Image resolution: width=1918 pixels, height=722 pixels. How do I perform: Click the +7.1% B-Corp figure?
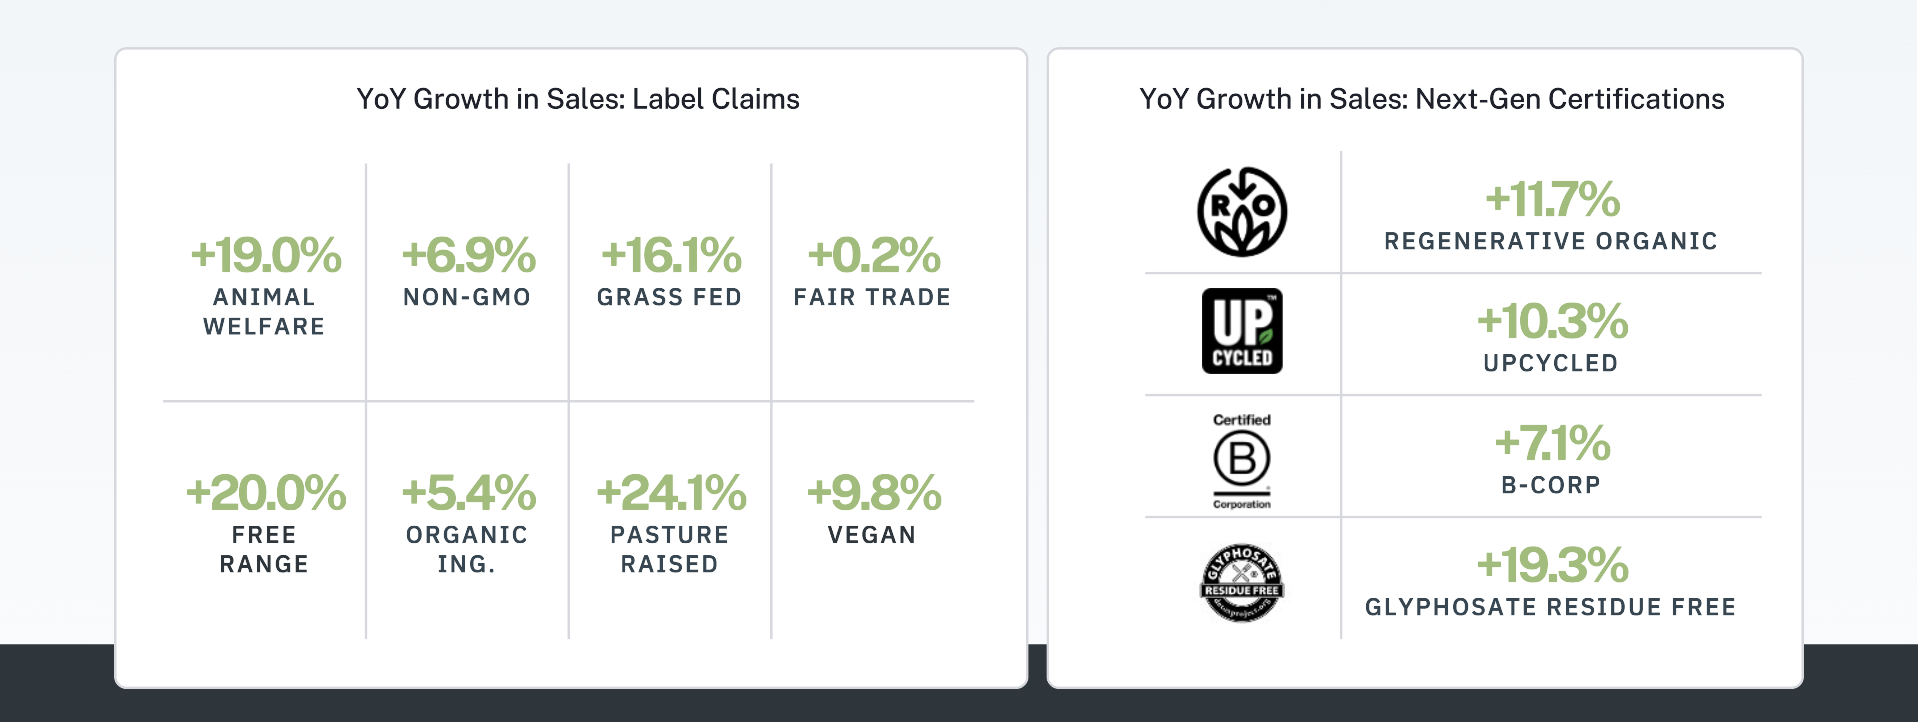(1552, 443)
